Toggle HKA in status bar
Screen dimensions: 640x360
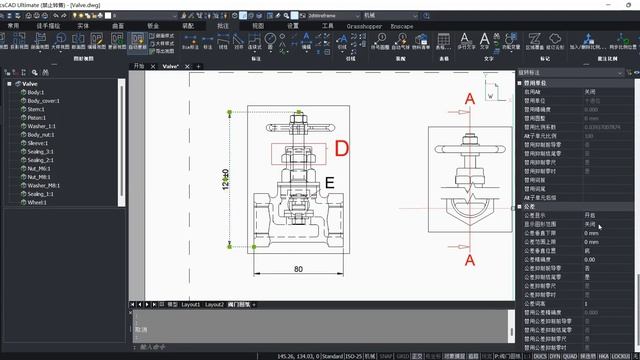(604, 356)
